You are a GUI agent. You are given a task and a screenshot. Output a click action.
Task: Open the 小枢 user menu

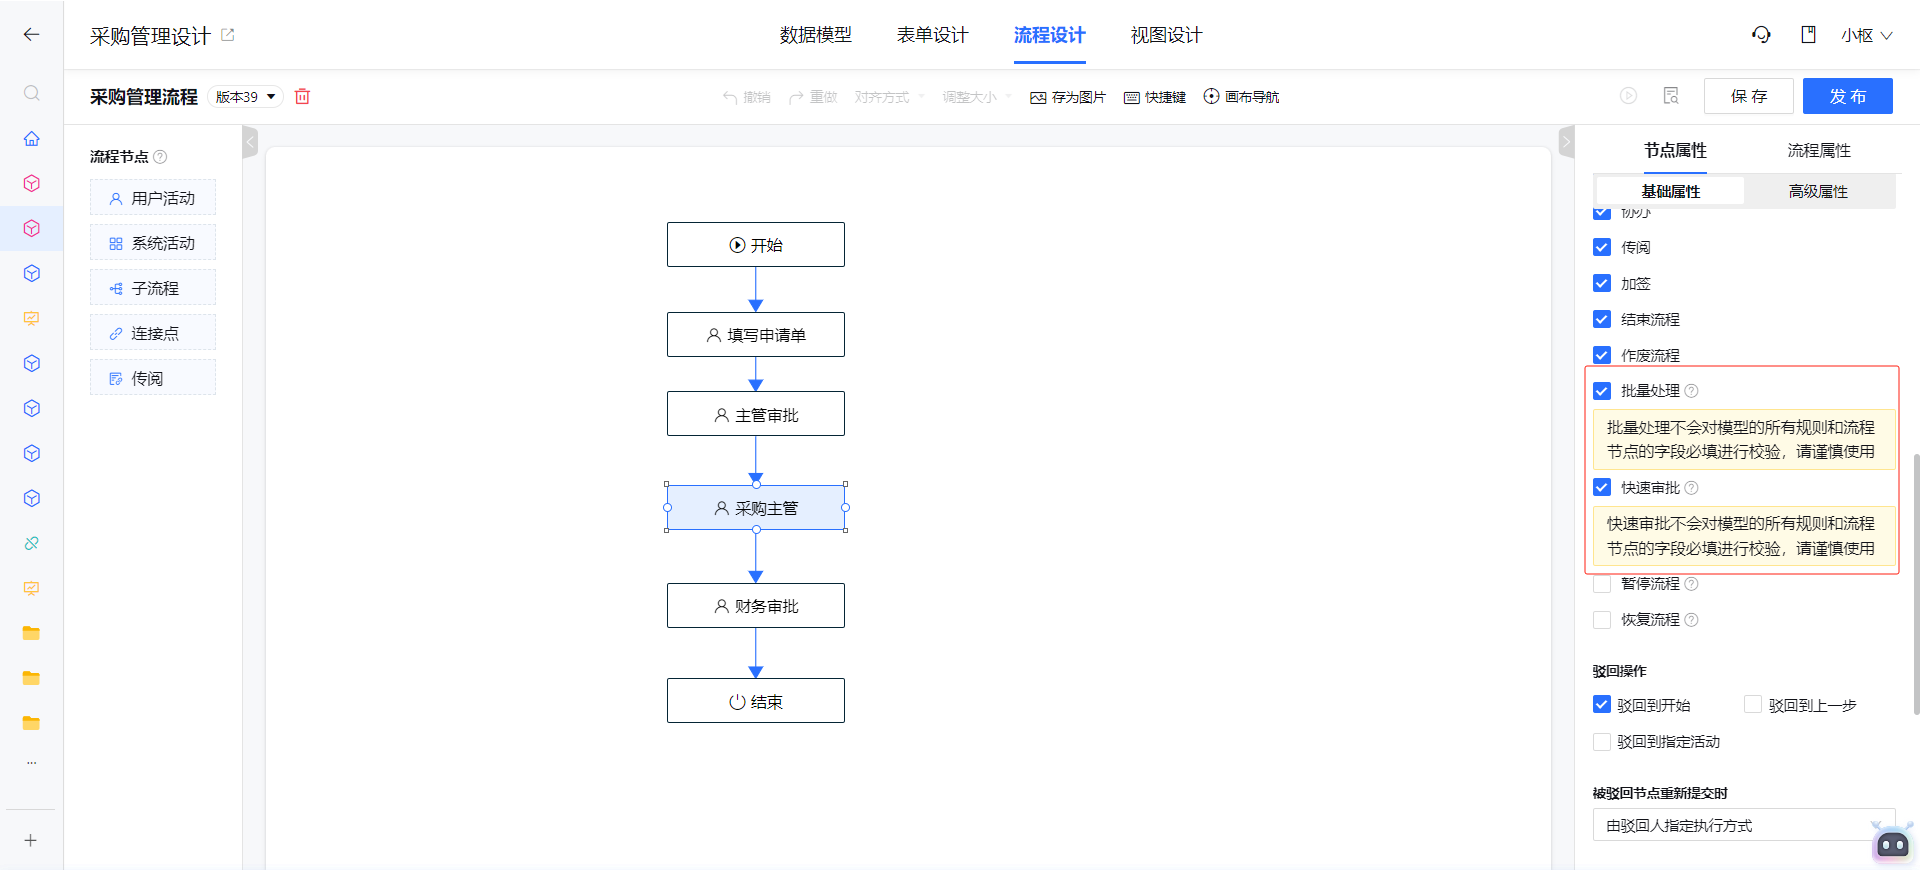click(x=1867, y=35)
